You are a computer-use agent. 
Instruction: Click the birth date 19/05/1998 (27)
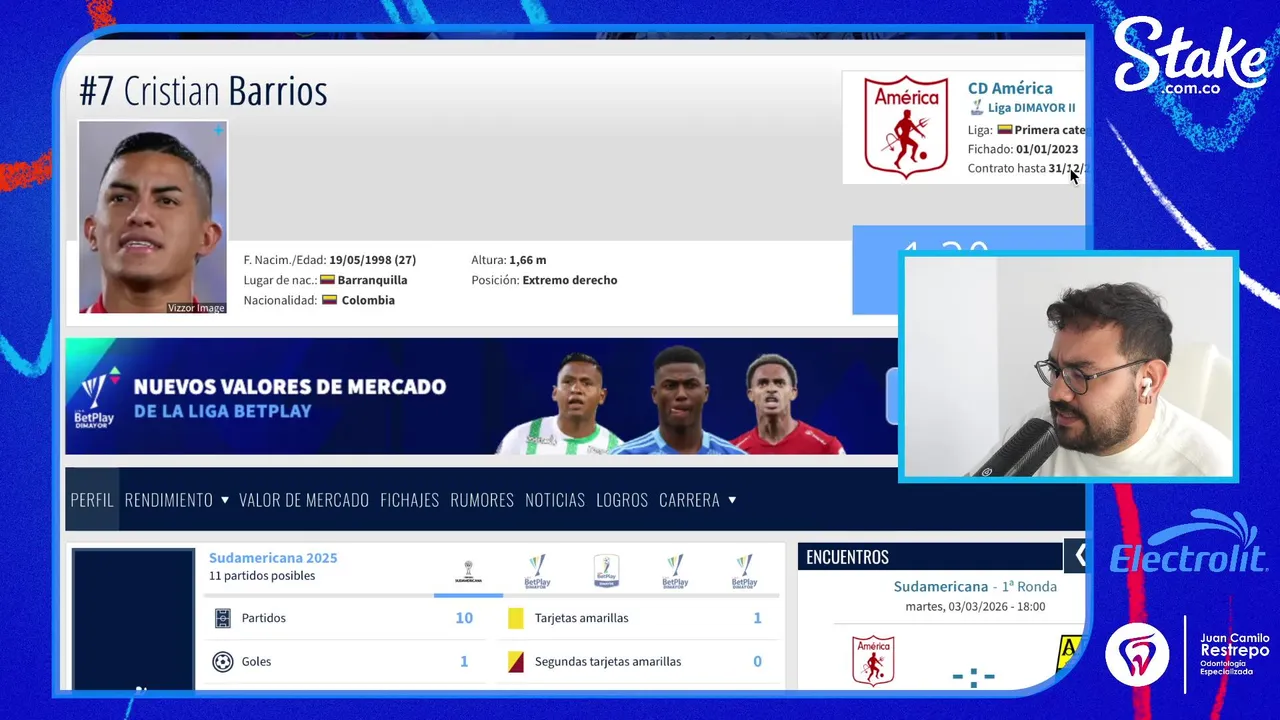pos(372,260)
